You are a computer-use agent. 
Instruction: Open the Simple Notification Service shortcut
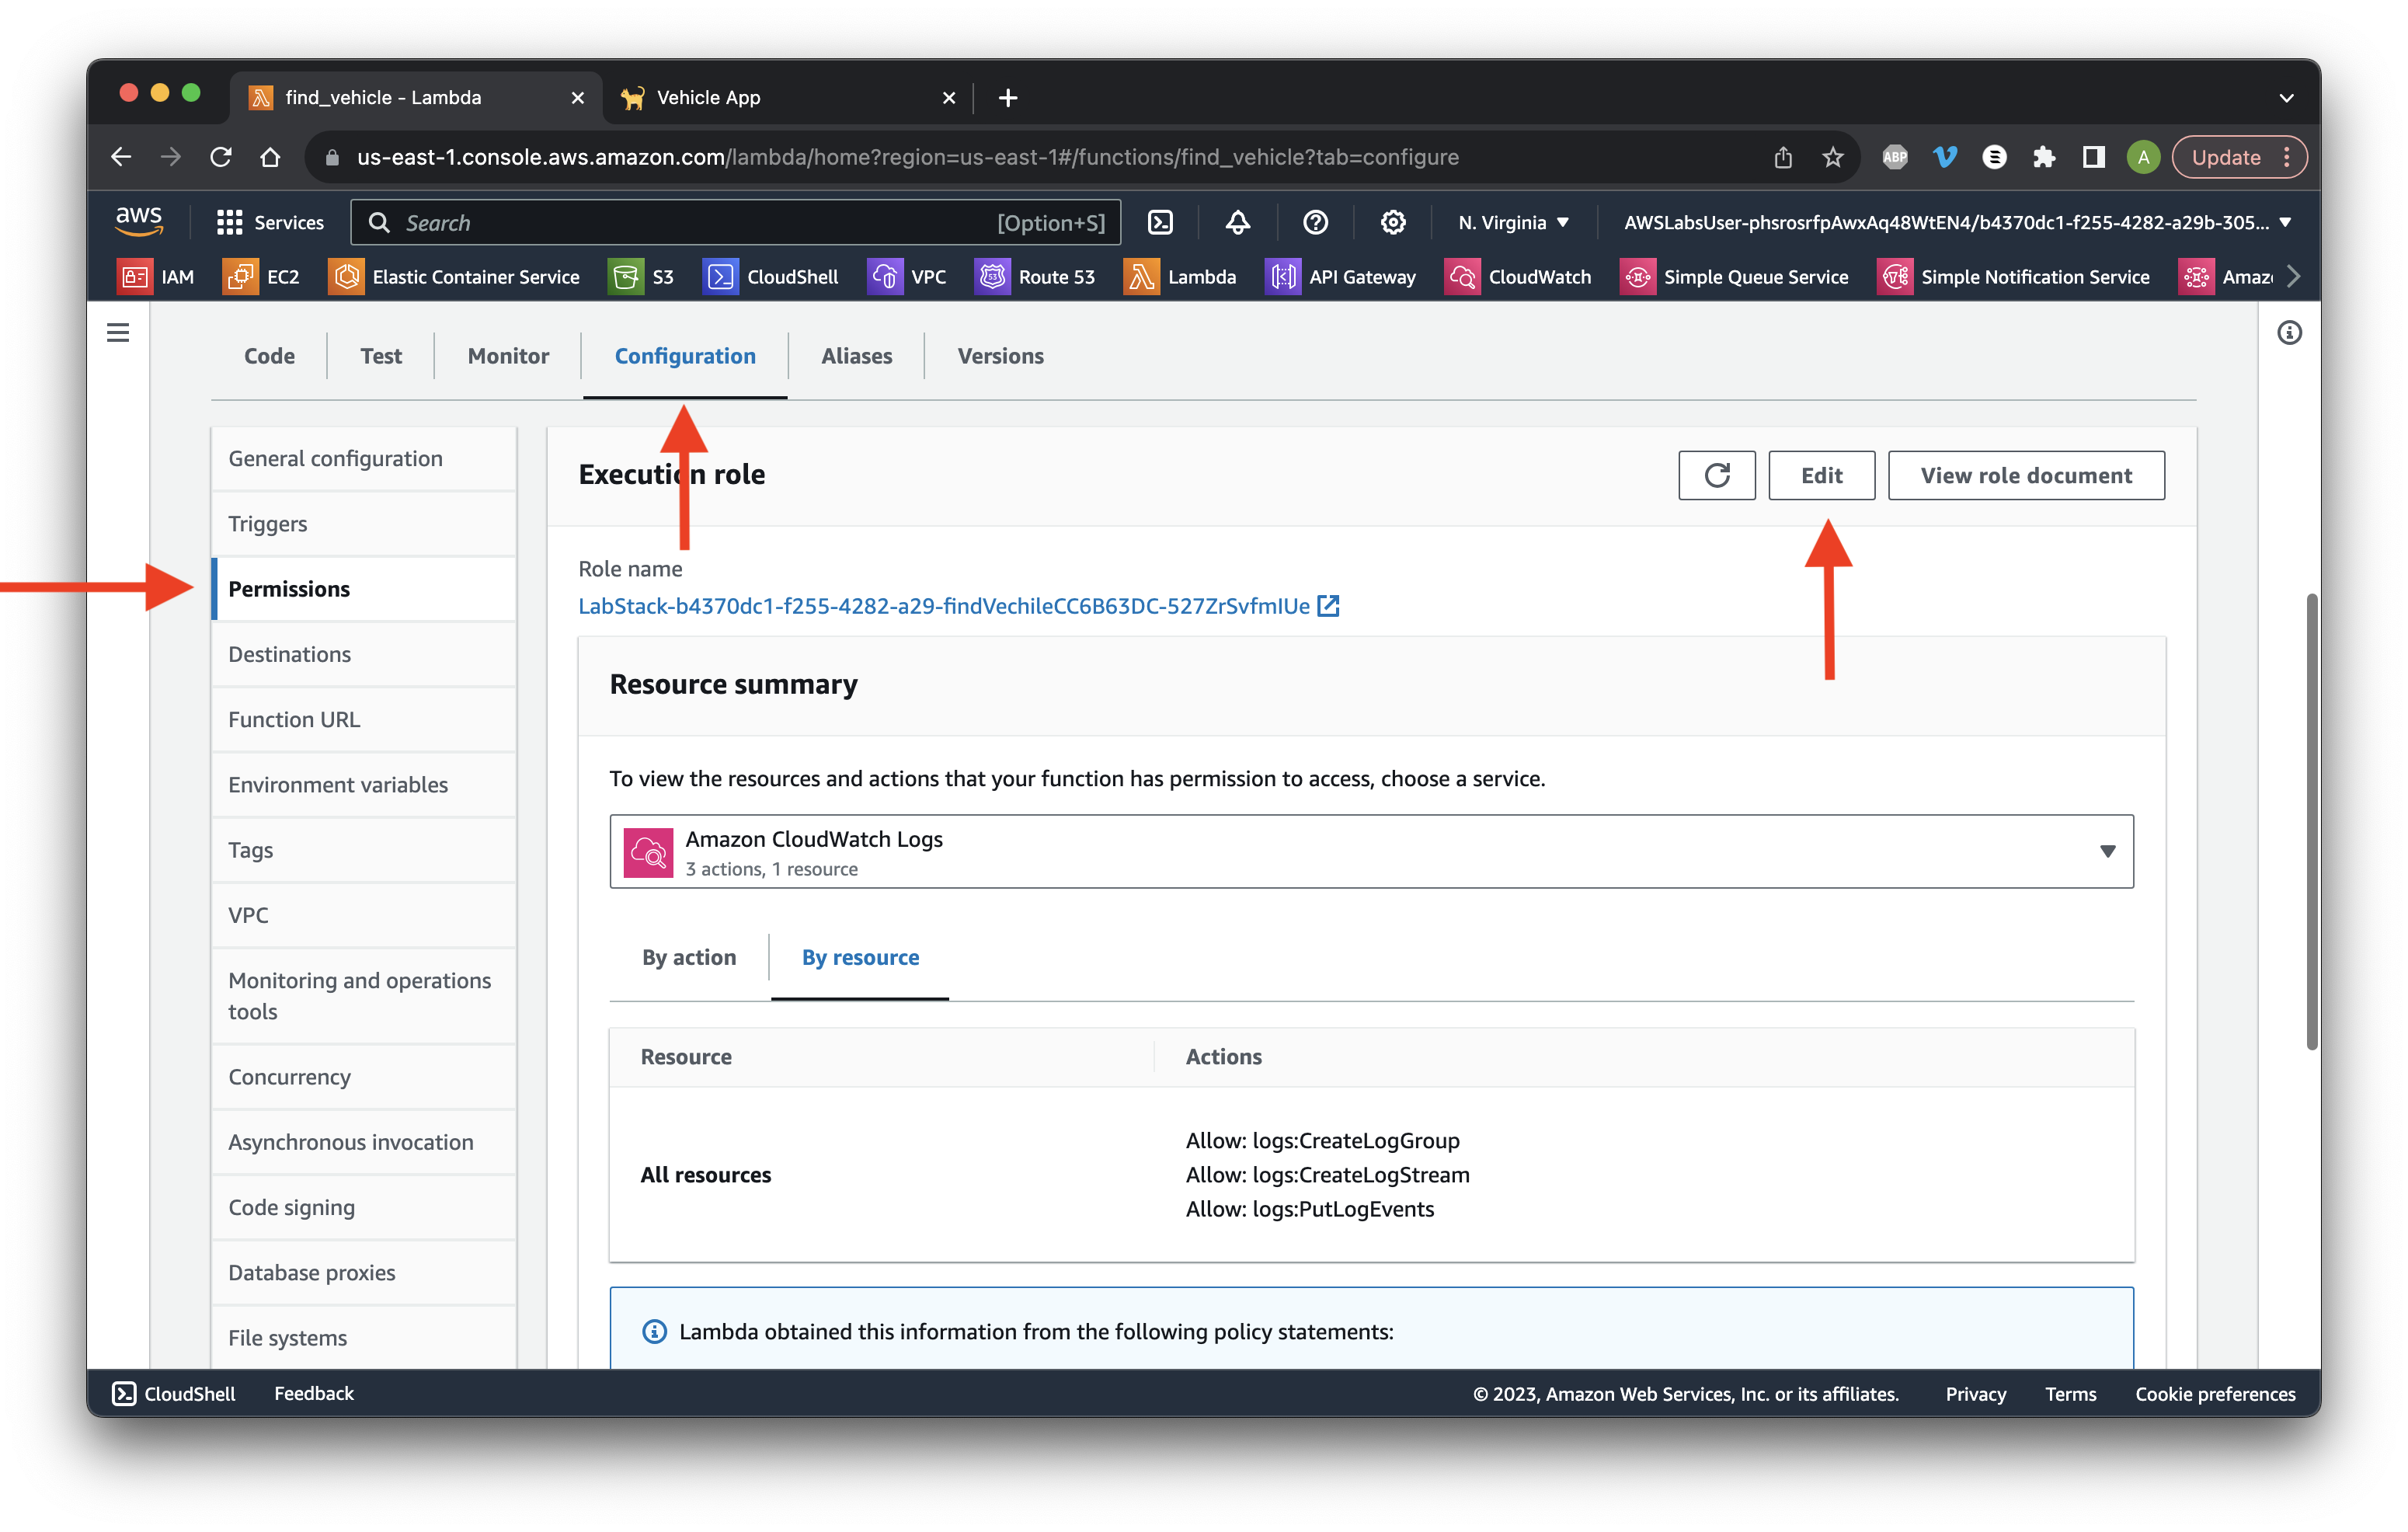(2013, 277)
